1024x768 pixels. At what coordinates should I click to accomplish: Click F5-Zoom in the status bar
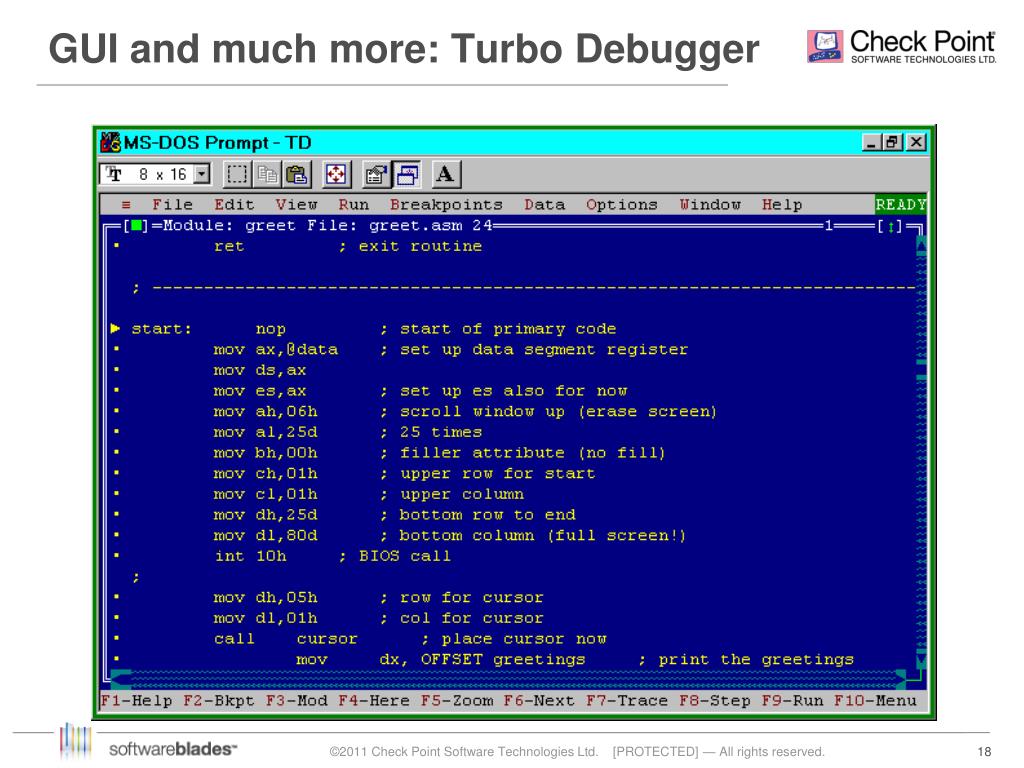[457, 701]
